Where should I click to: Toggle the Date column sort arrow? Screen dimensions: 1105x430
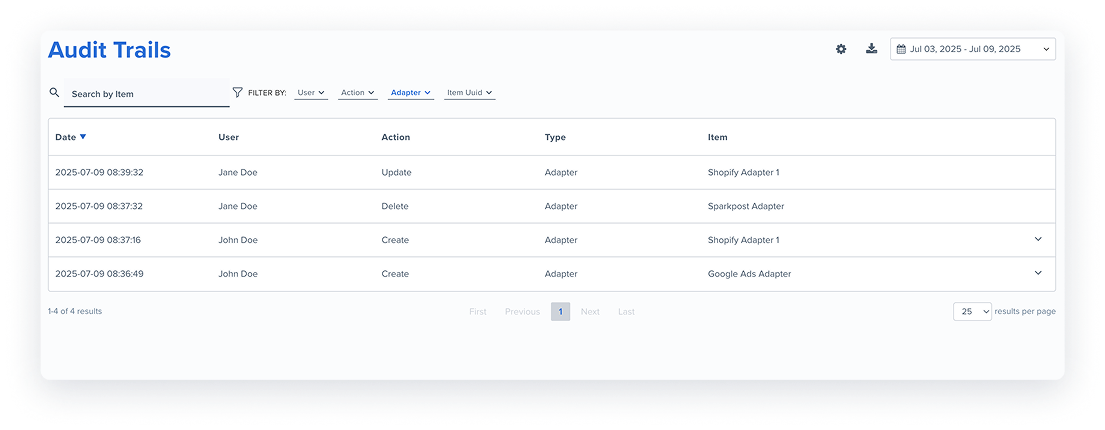[x=83, y=137]
